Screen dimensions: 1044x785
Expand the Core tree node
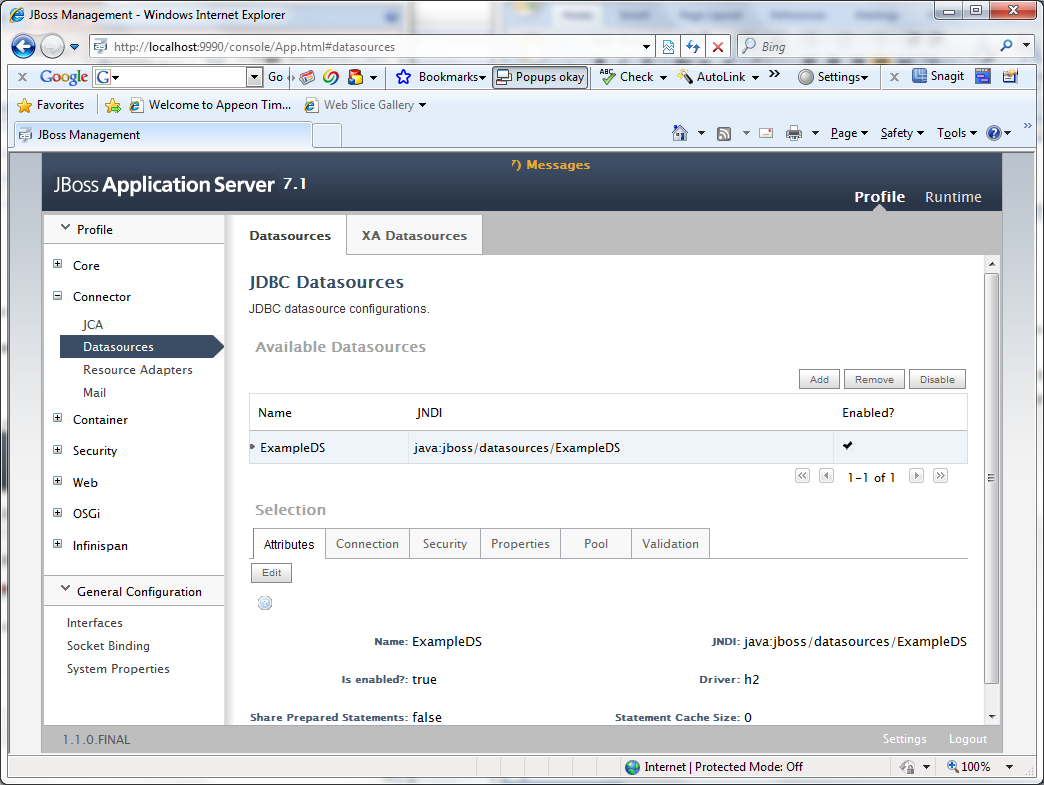[x=57, y=264]
